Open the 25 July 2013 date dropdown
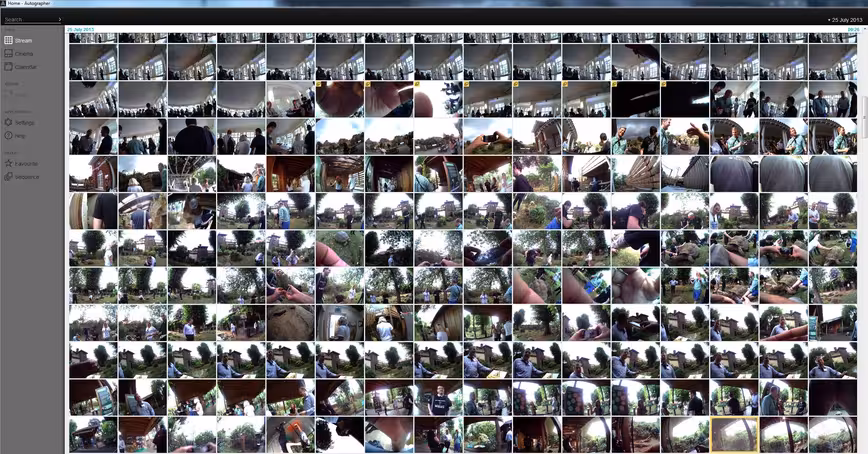Viewport: 868px width, 454px height. click(x=845, y=20)
